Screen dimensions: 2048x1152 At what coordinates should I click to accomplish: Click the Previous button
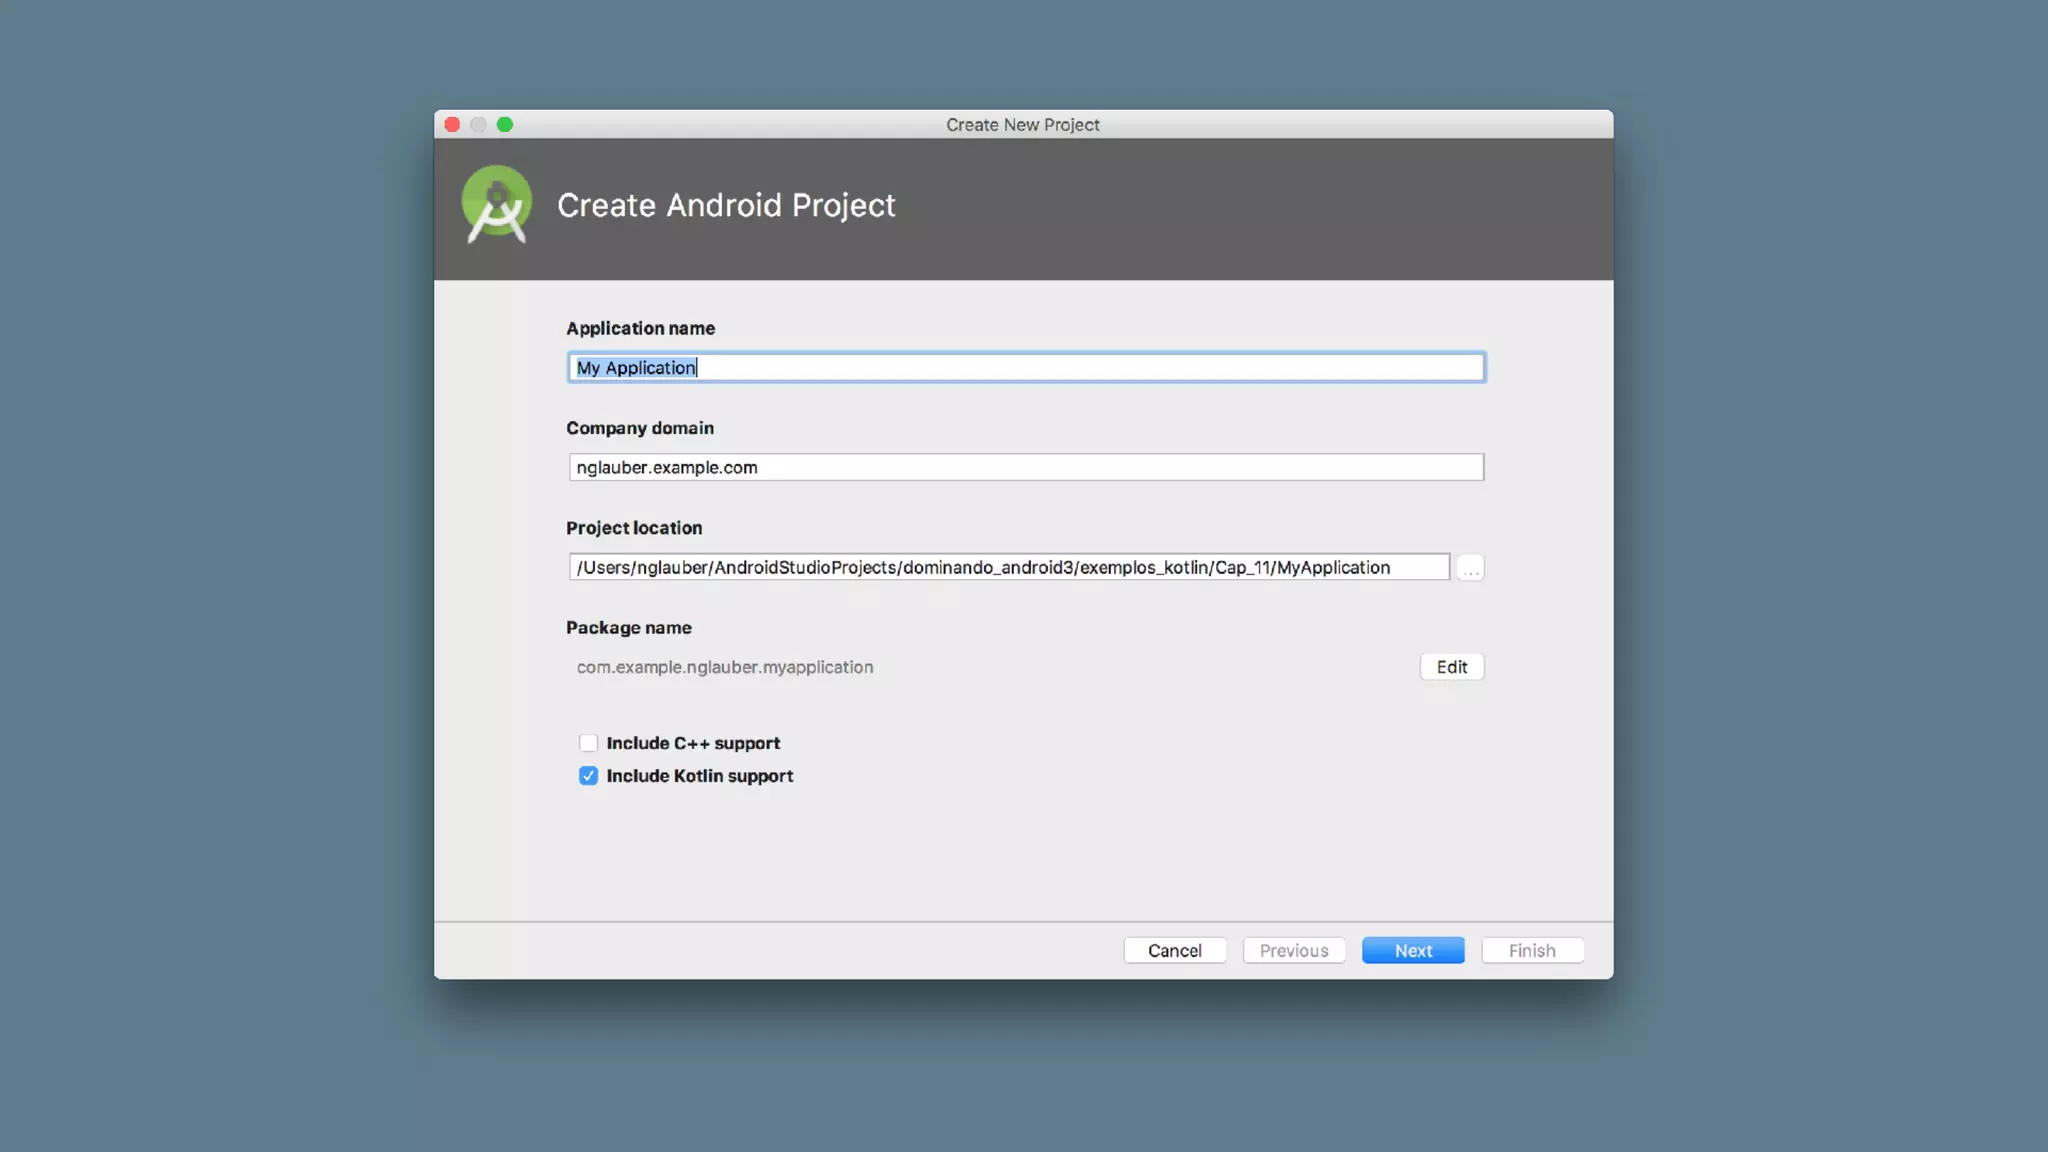[1293, 950]
